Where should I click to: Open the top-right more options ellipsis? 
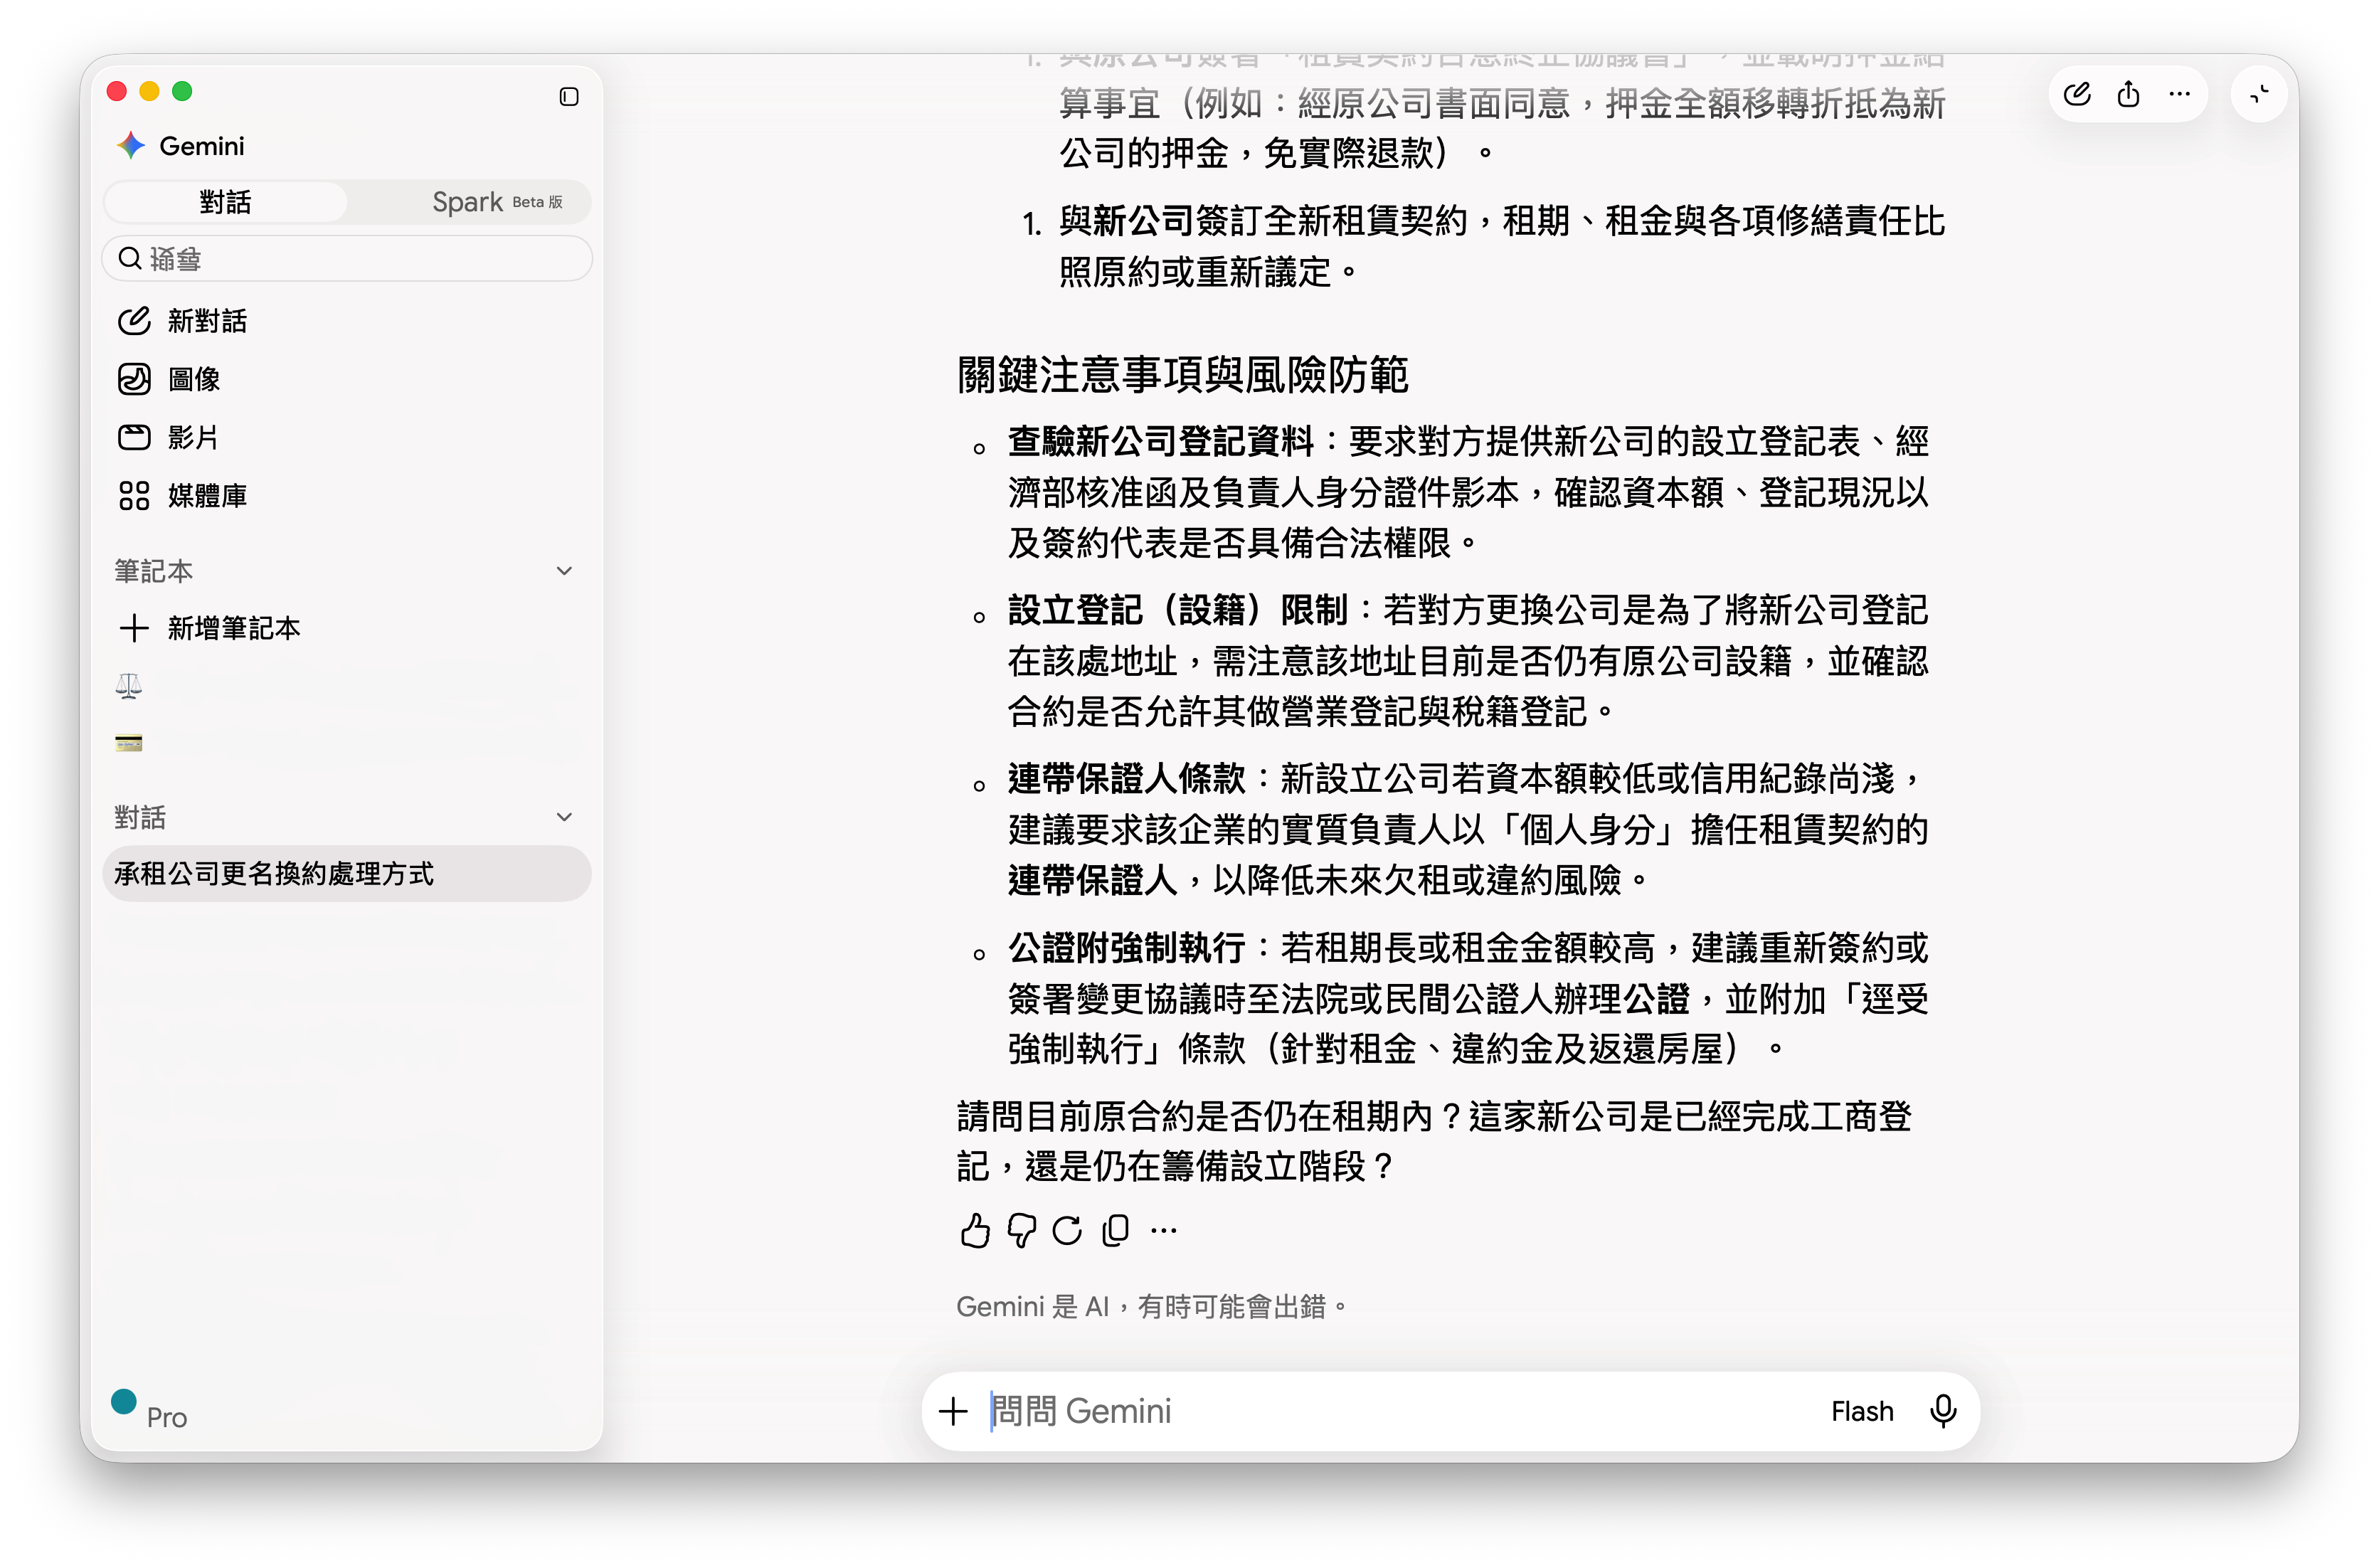(x=2179, y=95)
